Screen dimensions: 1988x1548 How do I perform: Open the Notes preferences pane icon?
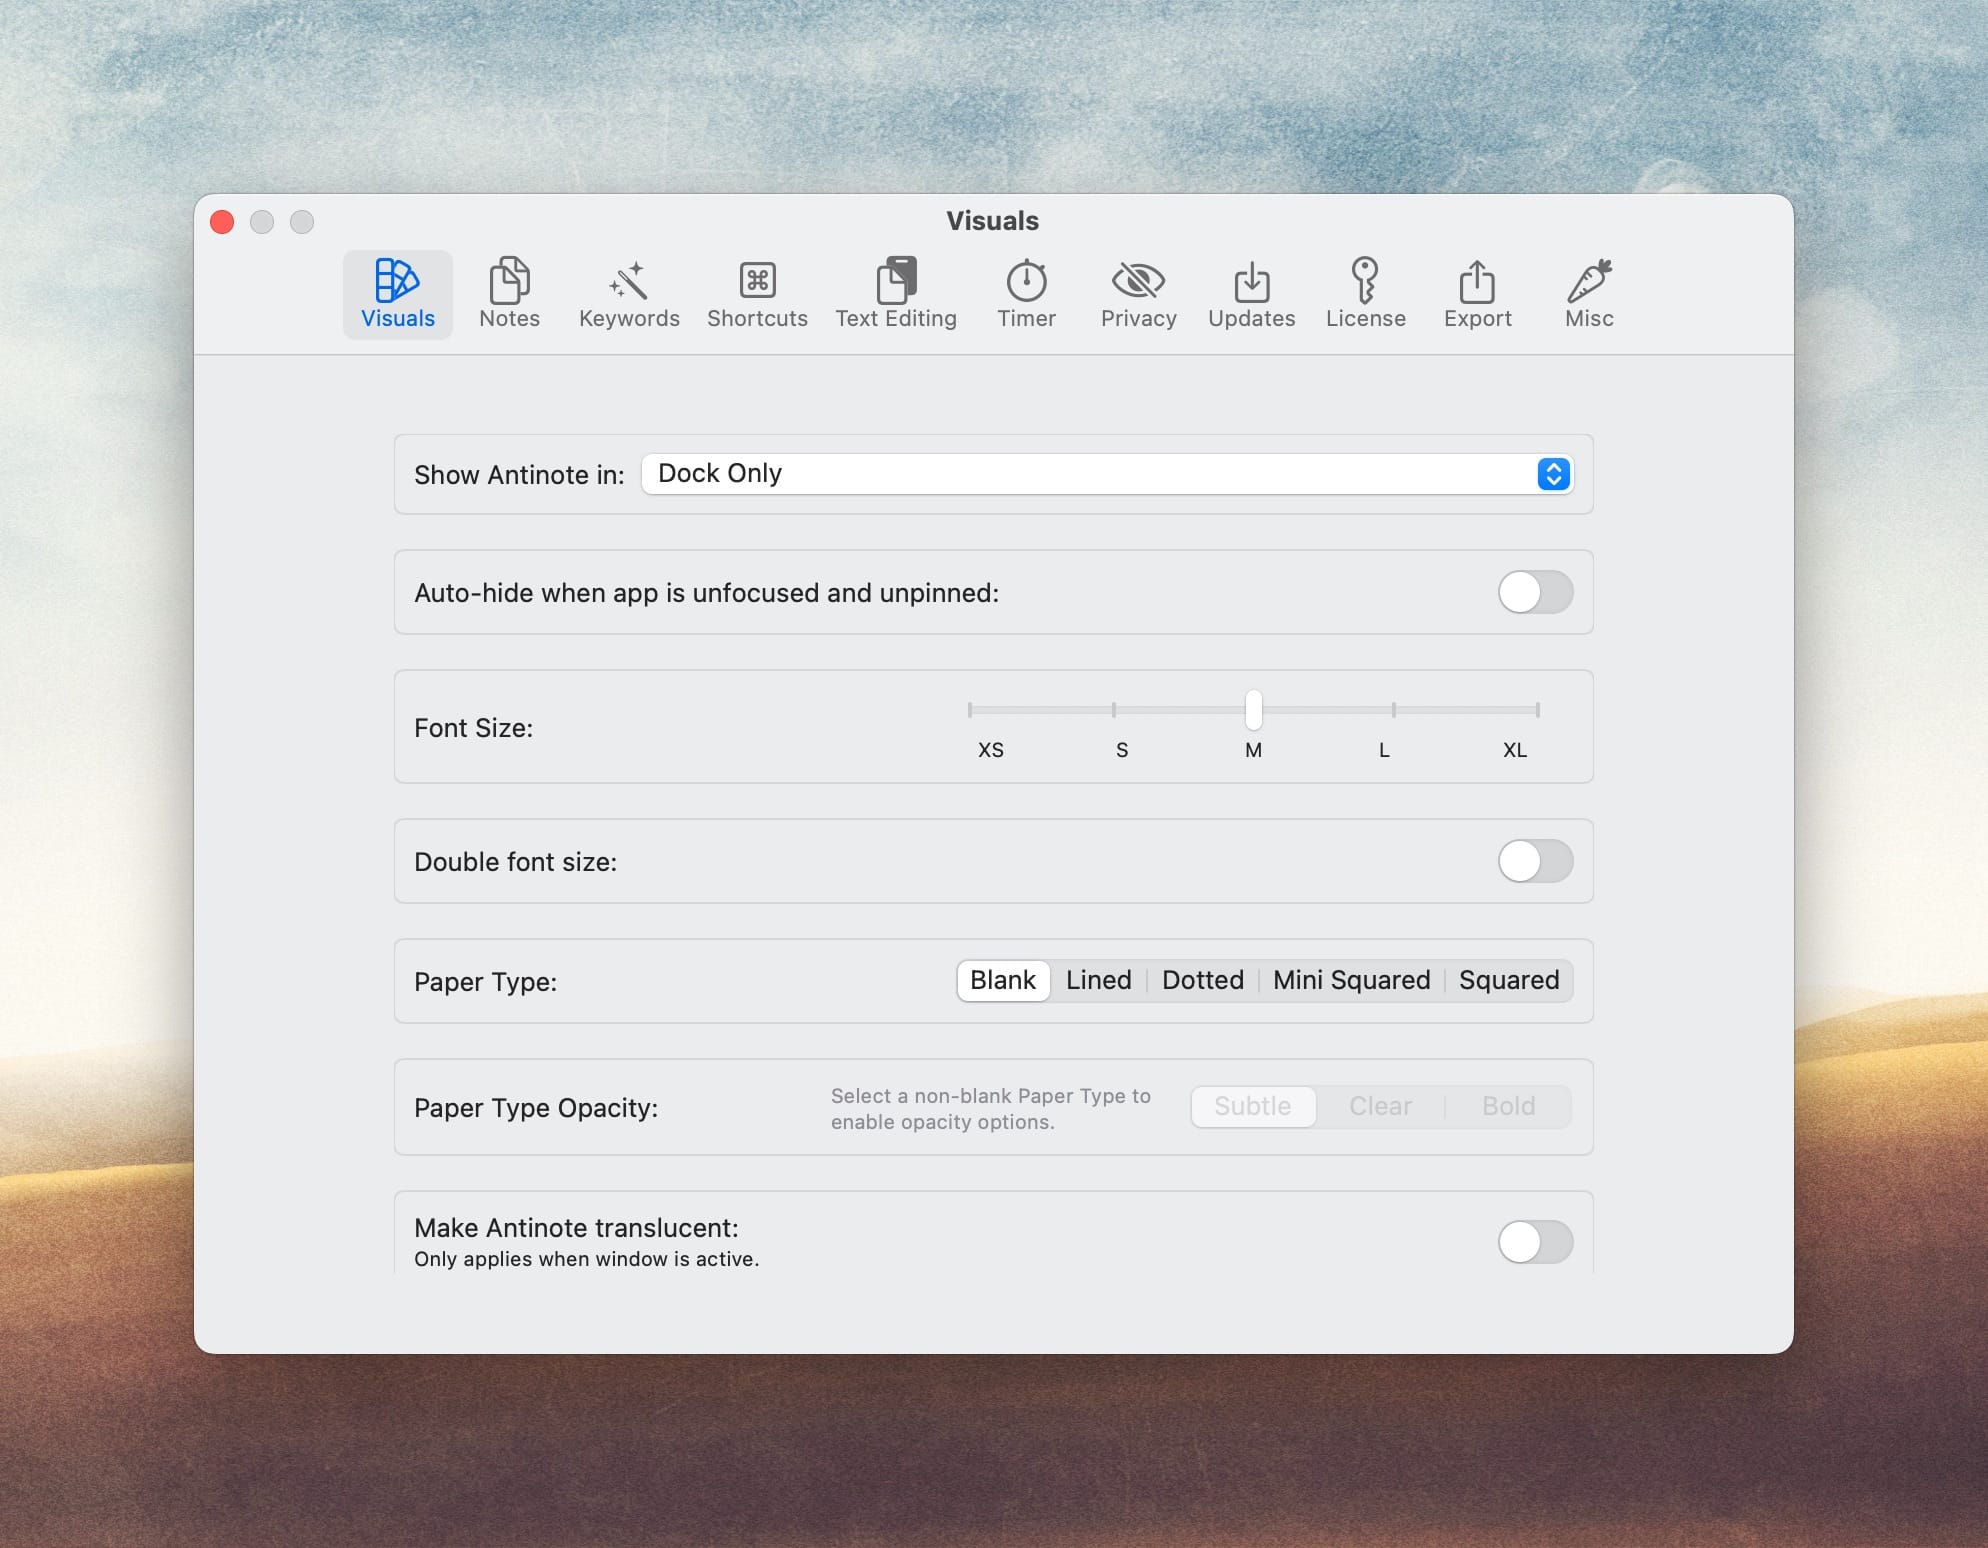[509, 293]
